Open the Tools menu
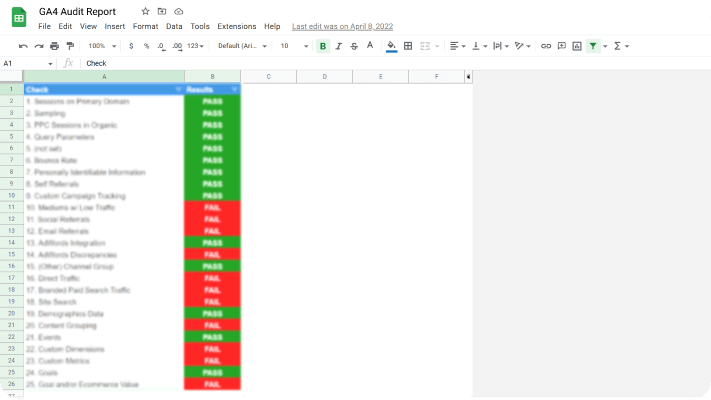 click(200, 26)
